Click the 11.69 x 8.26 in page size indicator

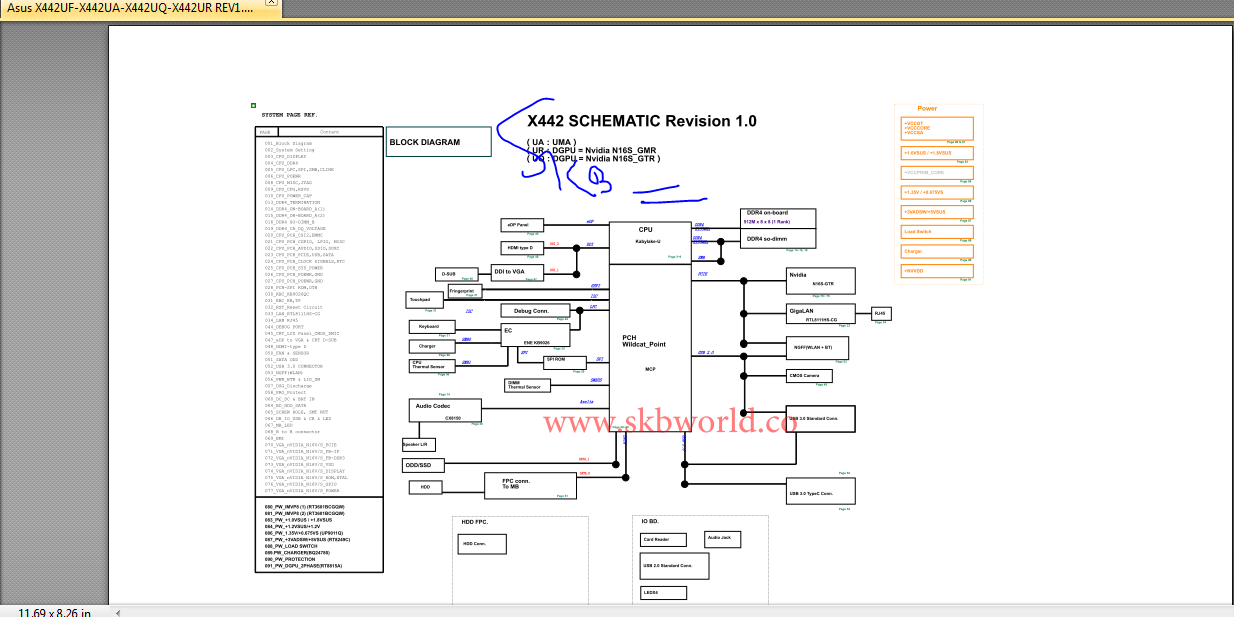tap(55, 612)
